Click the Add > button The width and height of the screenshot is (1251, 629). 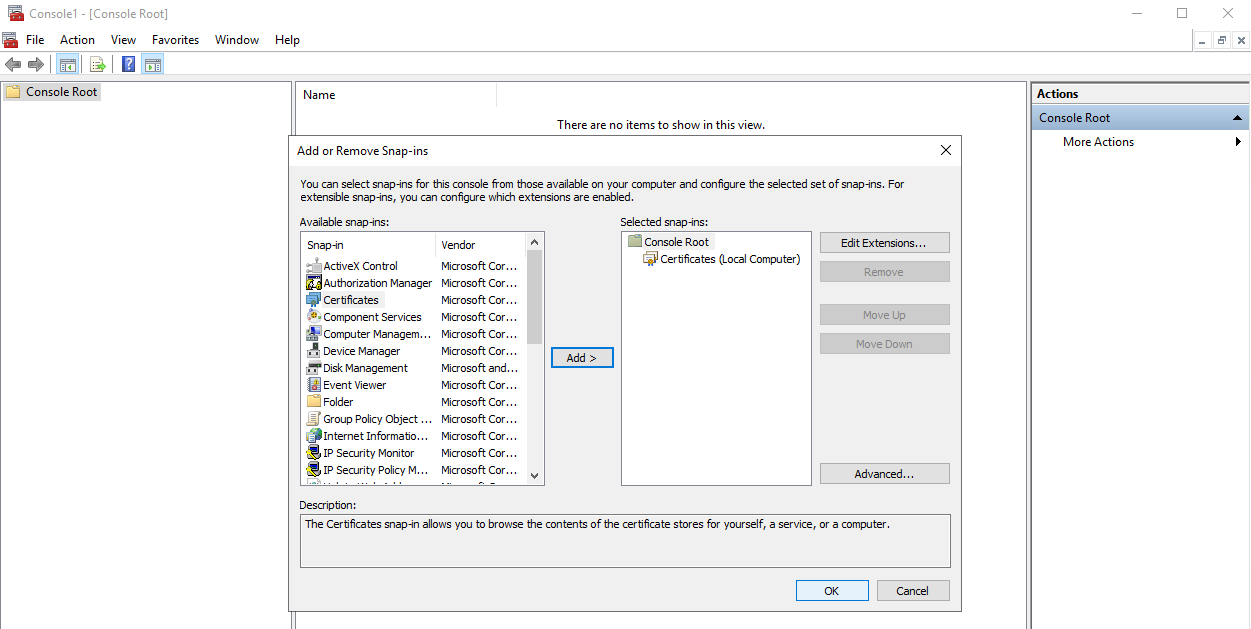582,358
